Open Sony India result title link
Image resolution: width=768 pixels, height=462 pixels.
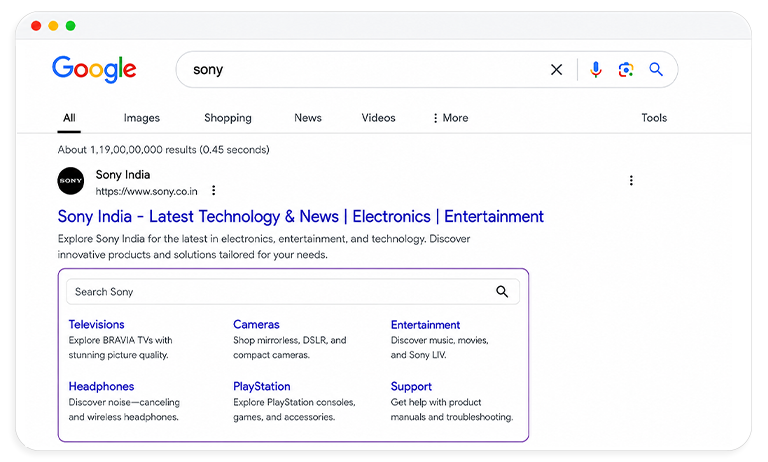point(301,217)
